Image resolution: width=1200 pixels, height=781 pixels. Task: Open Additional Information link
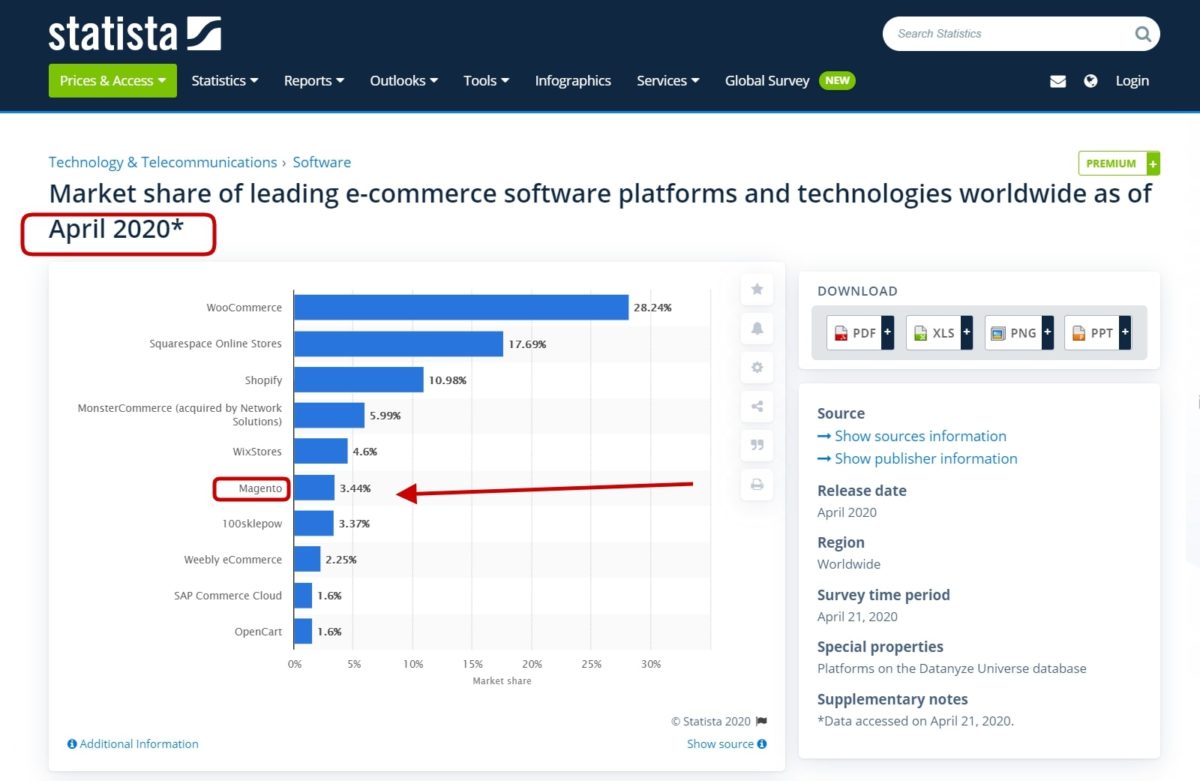[x=133, y=744]
